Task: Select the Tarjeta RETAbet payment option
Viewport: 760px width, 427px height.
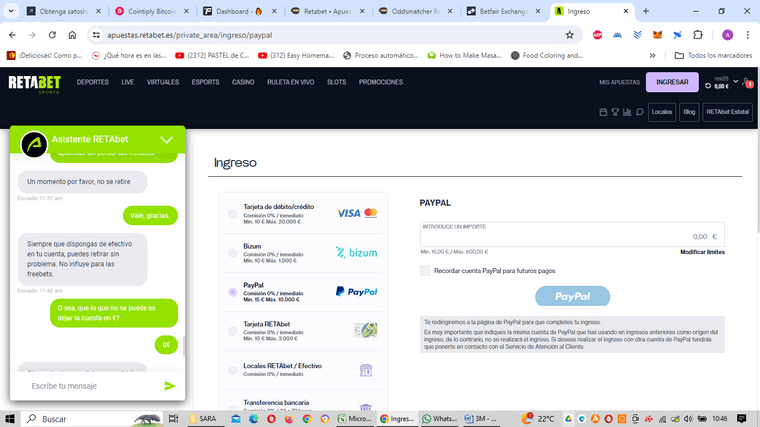Action: pyautogui.click(x=233, y=331)
